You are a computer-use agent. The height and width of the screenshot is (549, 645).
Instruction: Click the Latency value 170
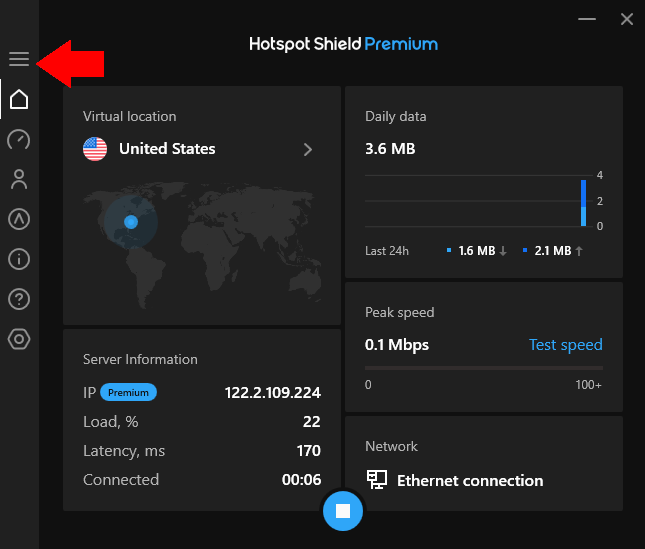[309, 451]
